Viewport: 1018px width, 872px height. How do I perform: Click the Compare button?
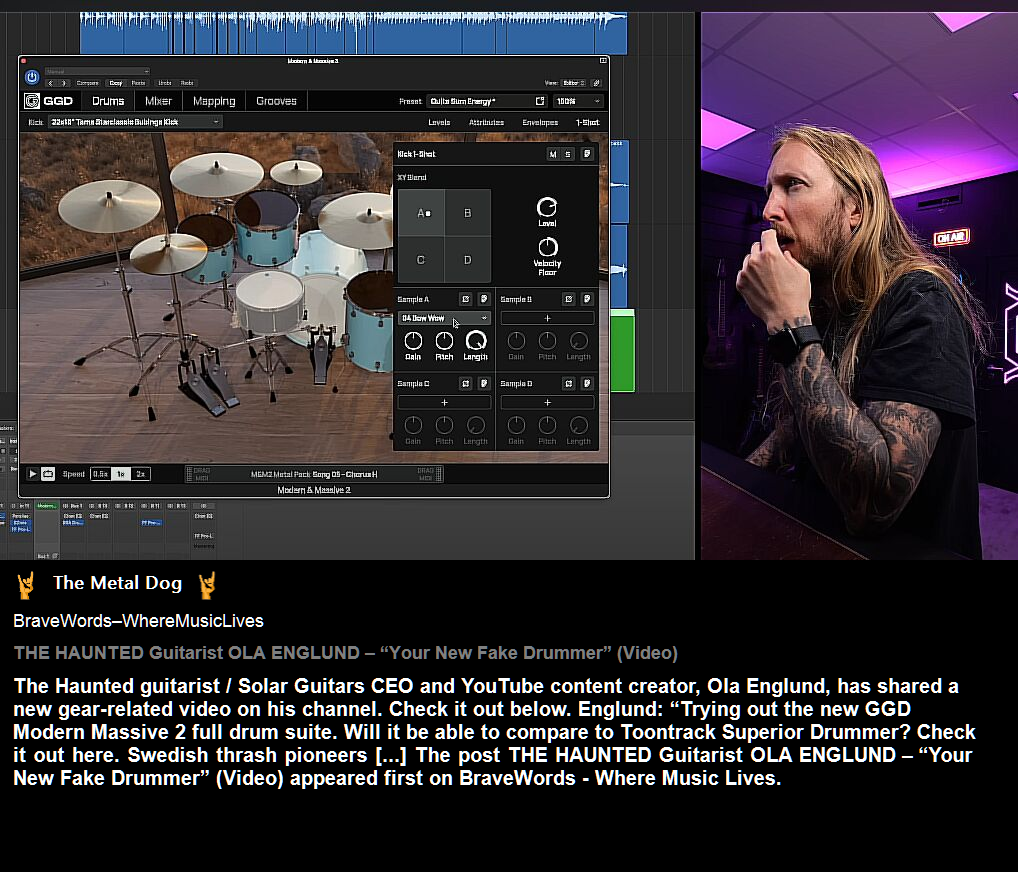pyautogui.click(x=88, y=83)
